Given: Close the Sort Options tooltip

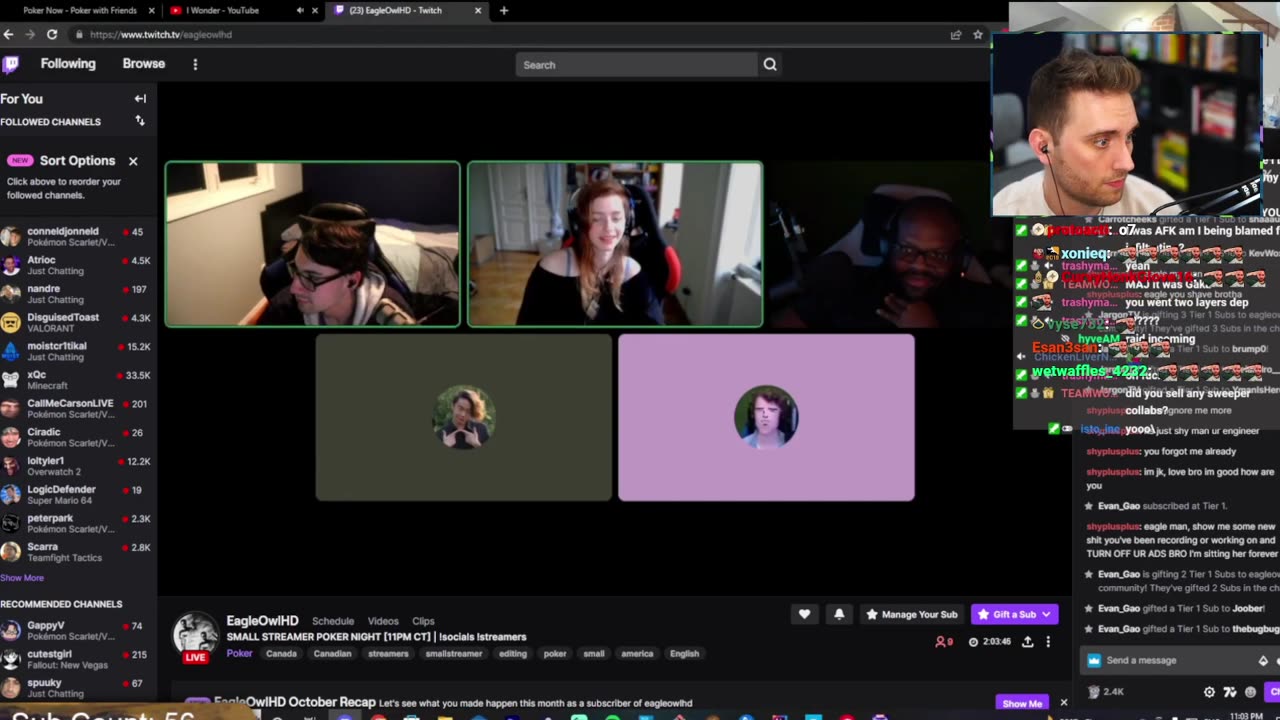Looking at the screenshot, I should click(x=133, y=161).
